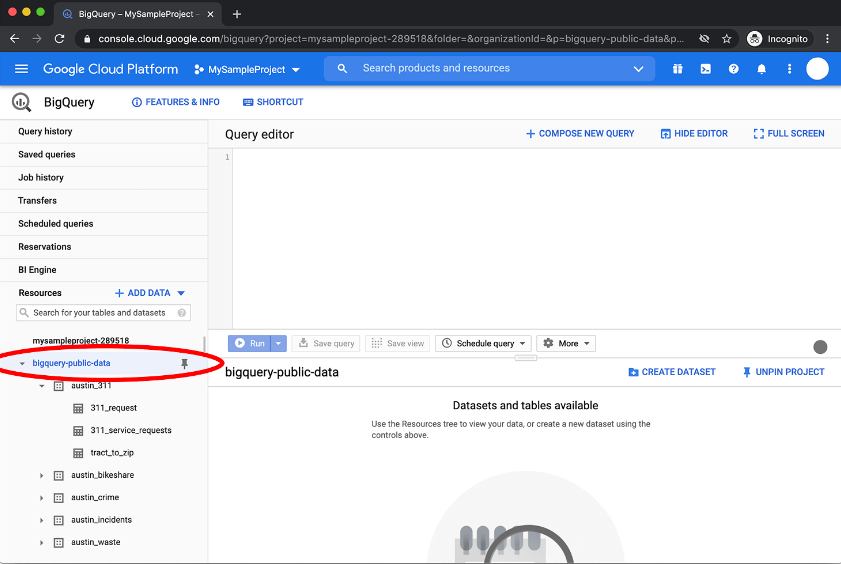Click the help icon in resources search box
Image resolution: width=841 pixels, height=564 pixels.
[182, 313]
